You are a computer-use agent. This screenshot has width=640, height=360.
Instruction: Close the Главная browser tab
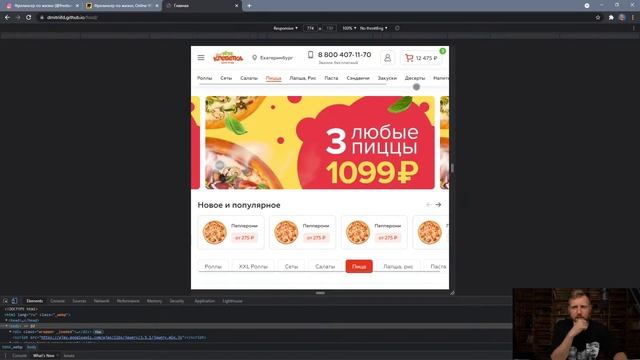236,6
